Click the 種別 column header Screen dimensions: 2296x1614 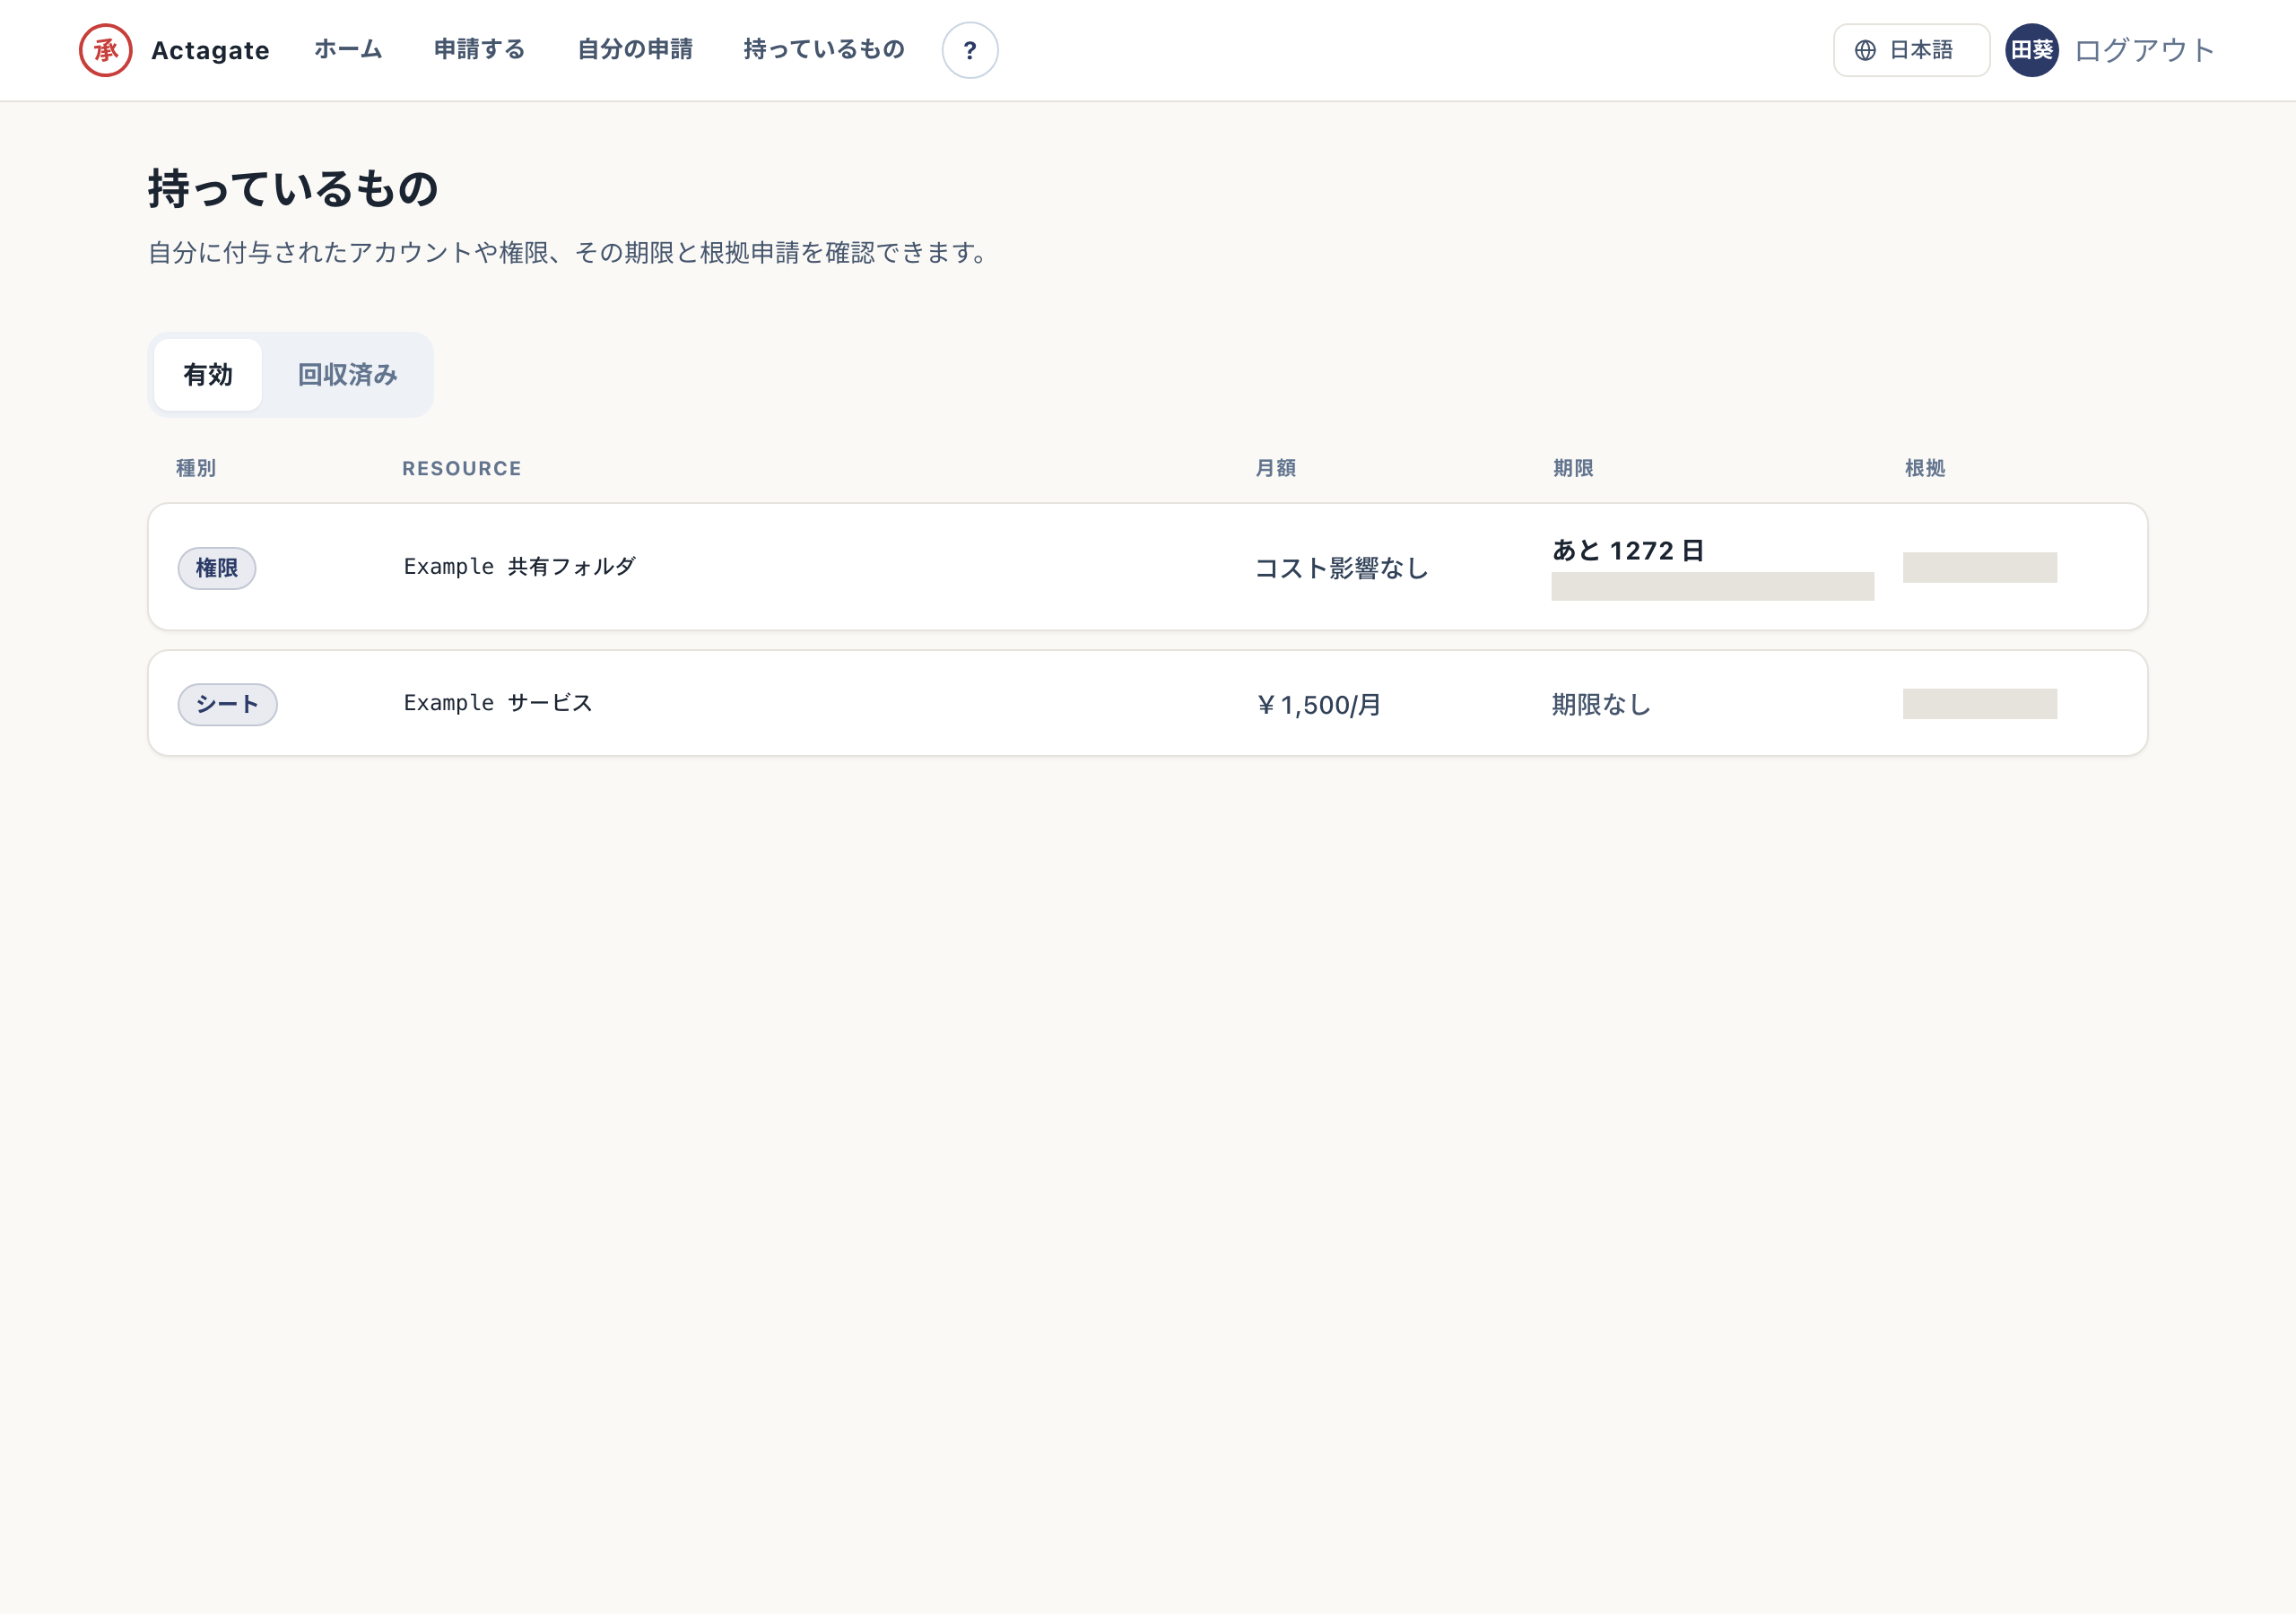pos(196,468)
